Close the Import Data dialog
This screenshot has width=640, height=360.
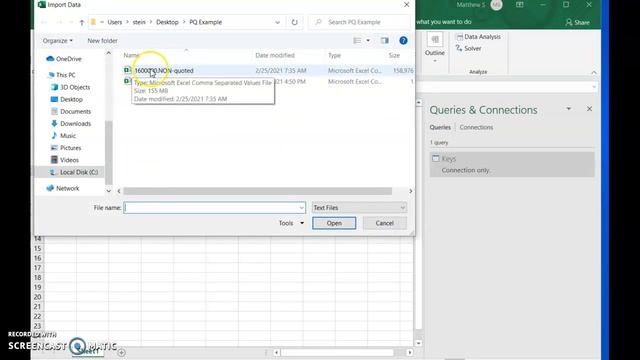[x=407, y=4]
